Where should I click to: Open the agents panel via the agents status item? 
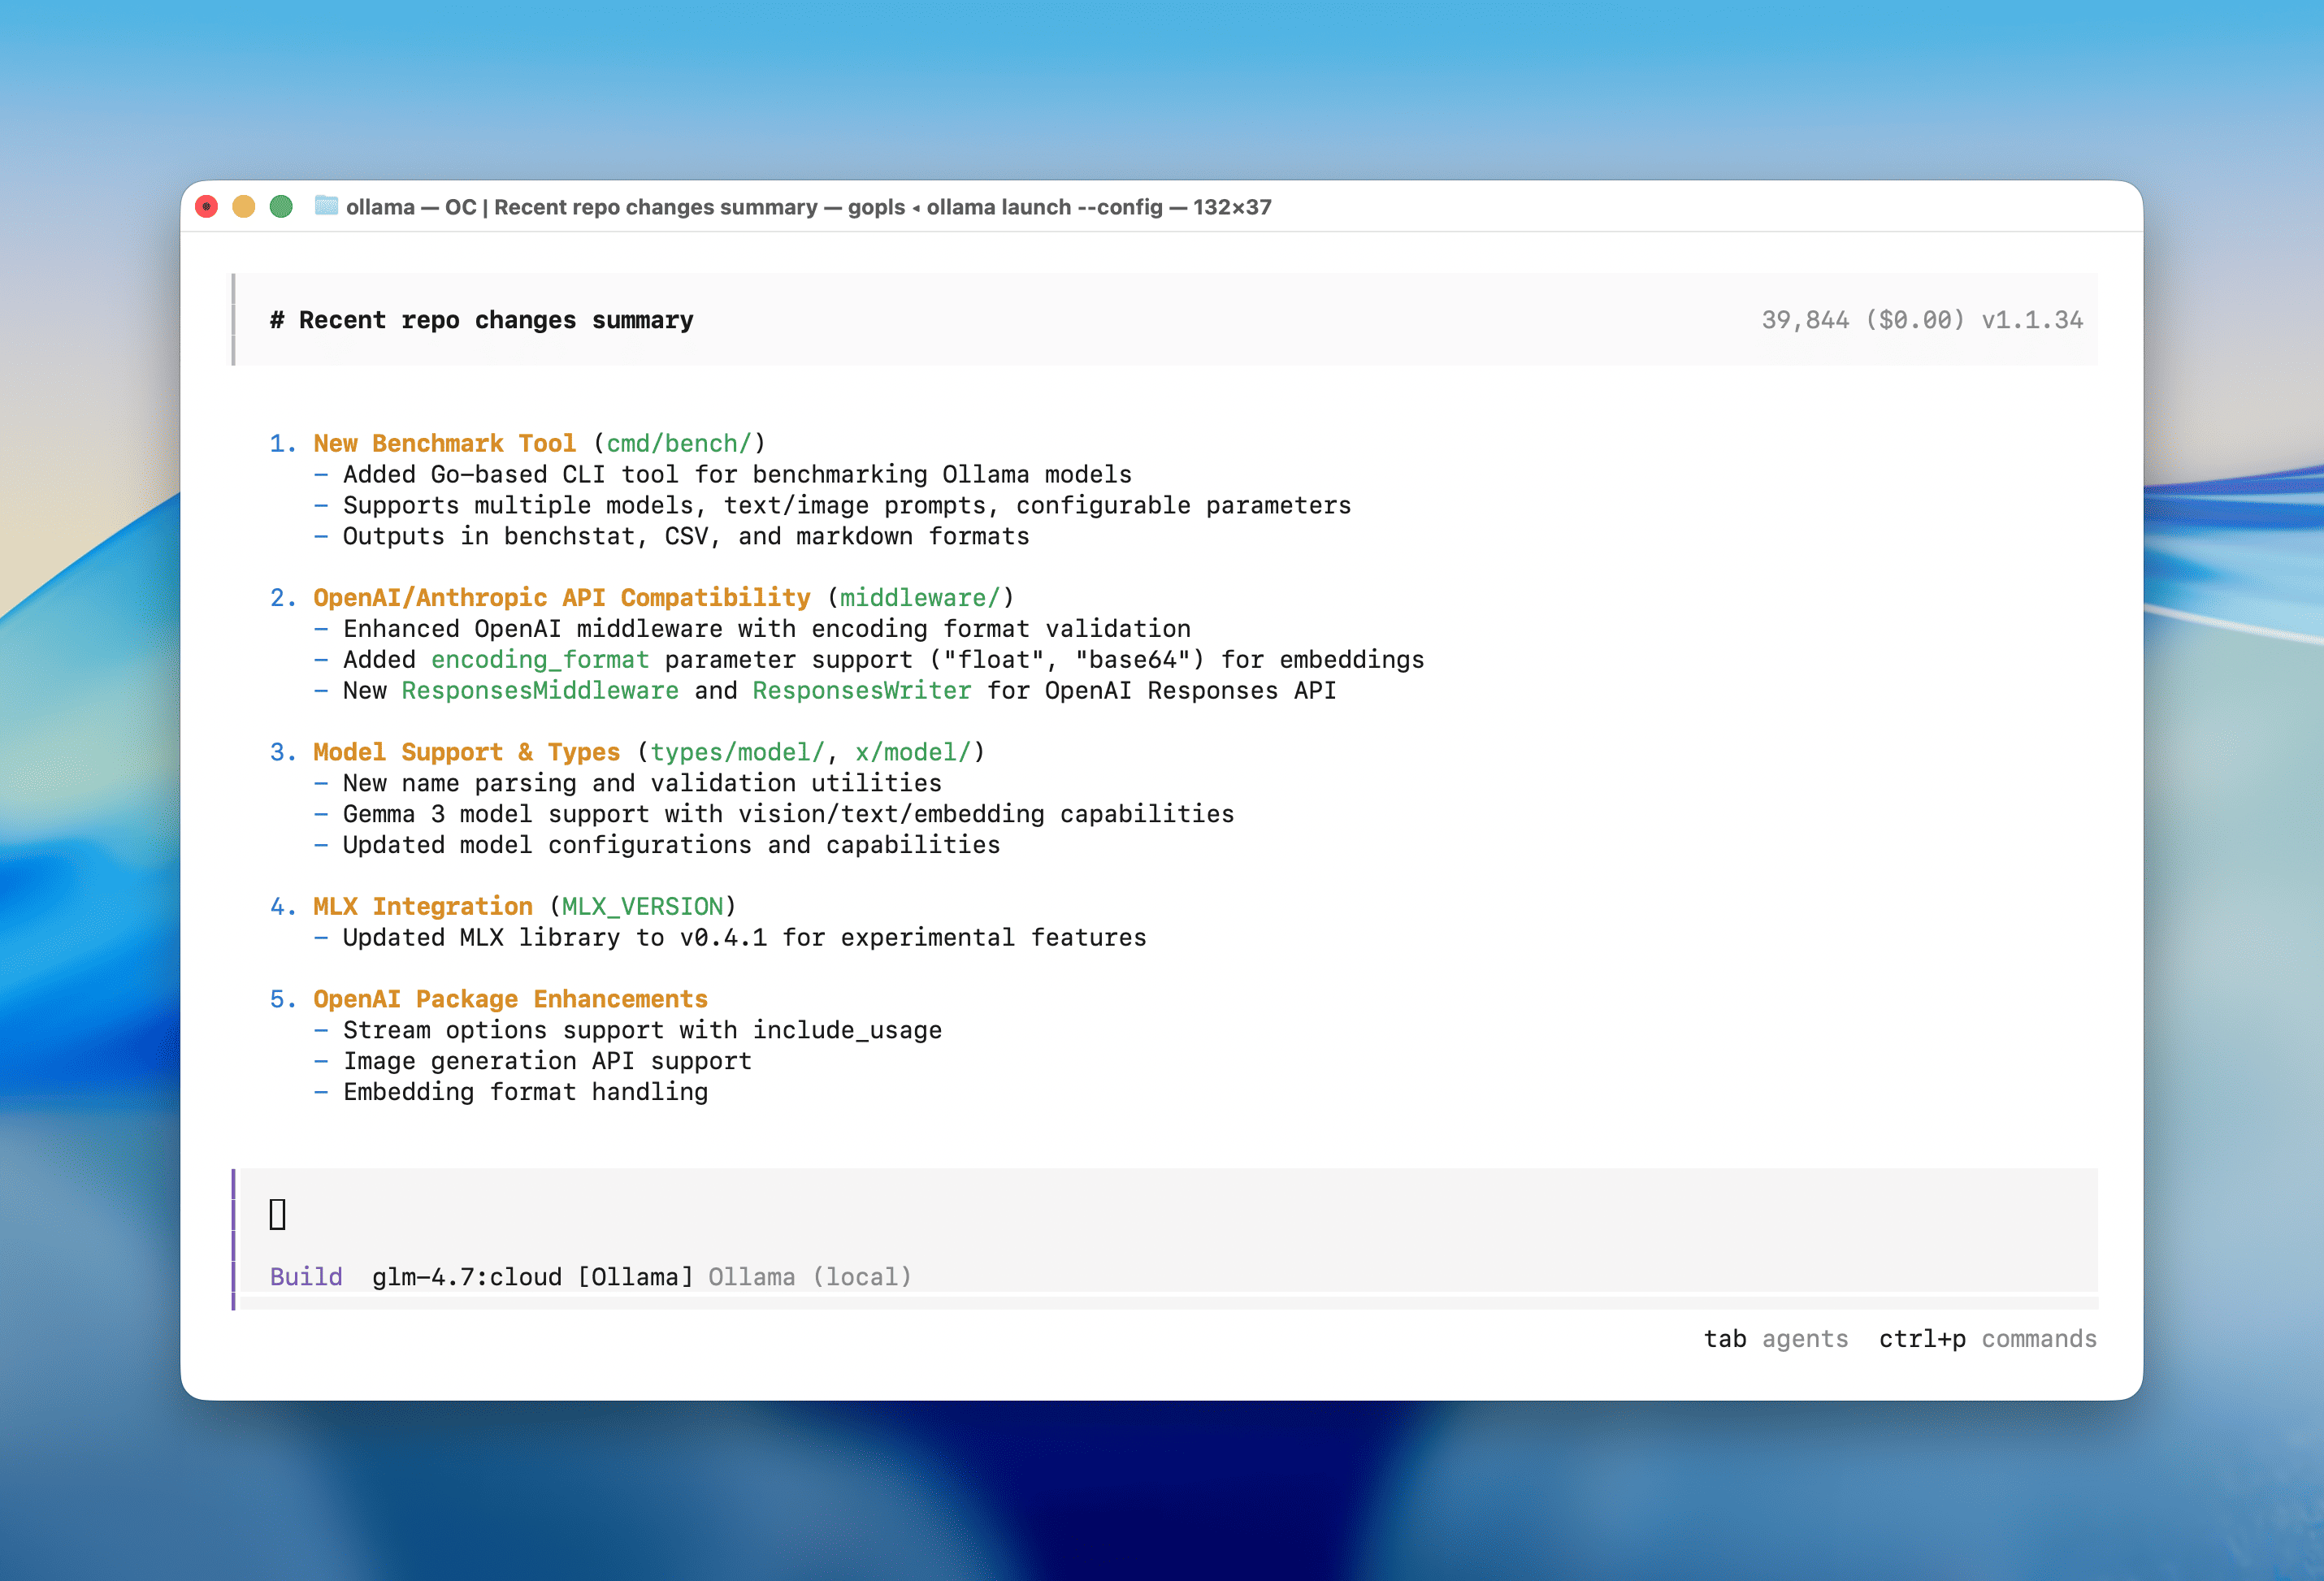tap(1805, 1339)
